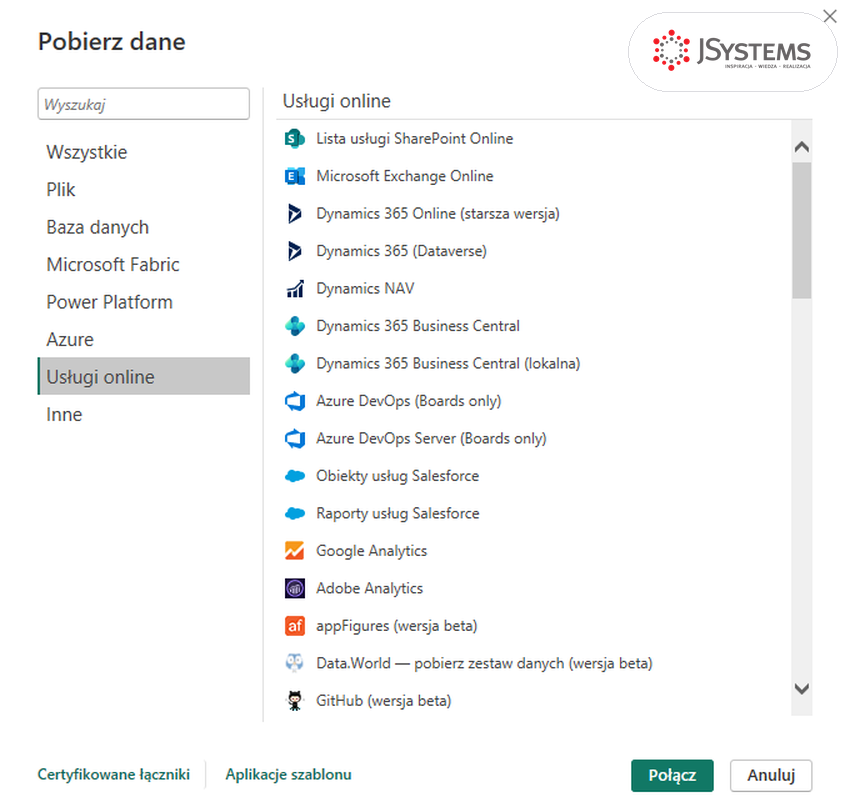Select Dynamics 365 (Dataverse) text
850x812 pixels.
401,251
